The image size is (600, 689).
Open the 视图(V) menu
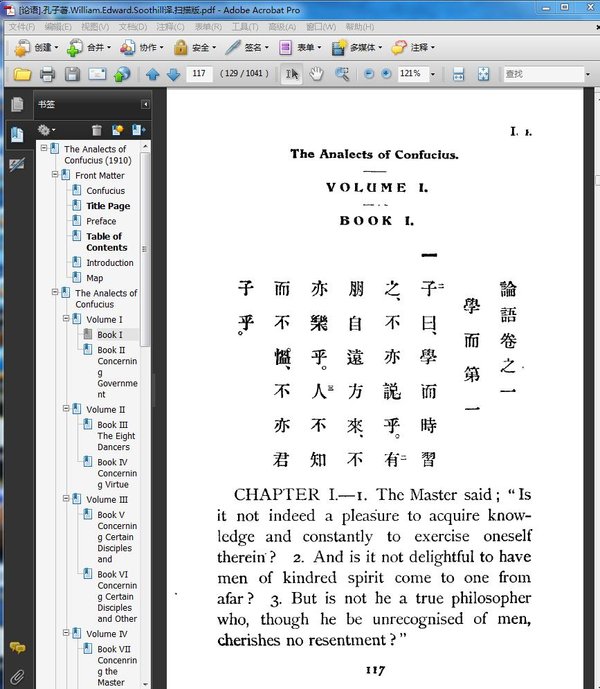[95, 27]
